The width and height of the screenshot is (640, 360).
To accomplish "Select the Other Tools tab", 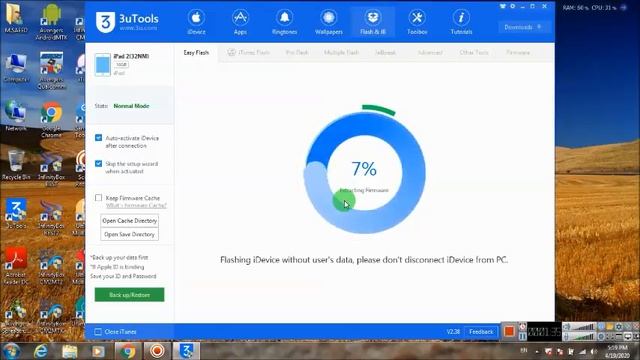I will [474, 52].
